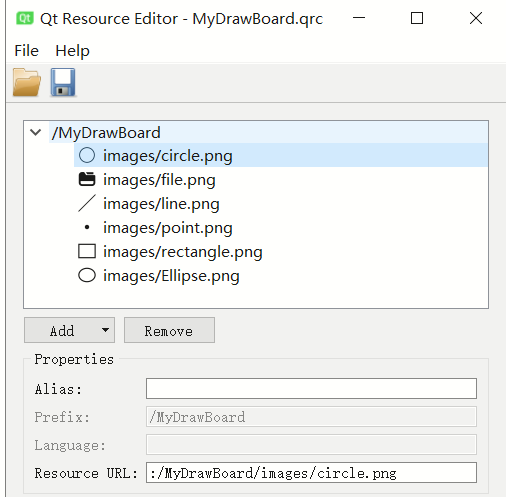Open the Help menu
The width and height of the screenshot is (506, 497).
(x=72, y=51)
